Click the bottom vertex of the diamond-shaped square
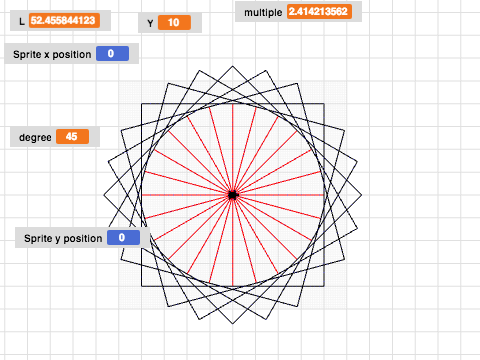Viewport: 480px width, 360px height. click(233, 323)
